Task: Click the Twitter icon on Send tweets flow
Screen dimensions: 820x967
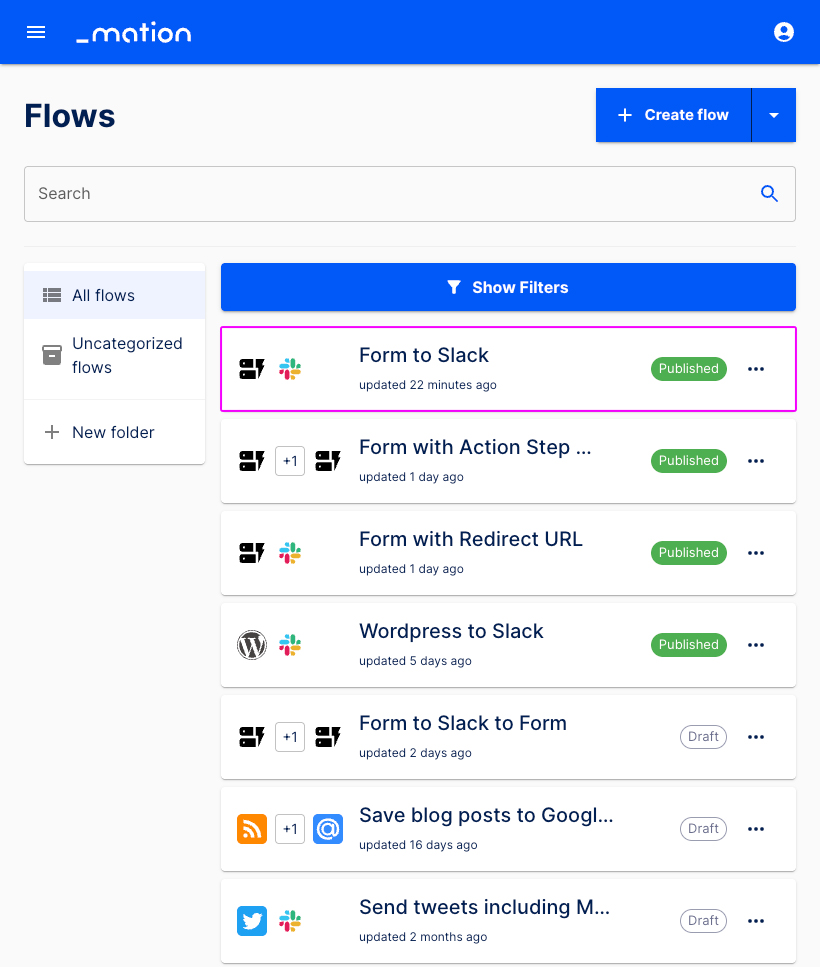Action: (x=252, y=921)
